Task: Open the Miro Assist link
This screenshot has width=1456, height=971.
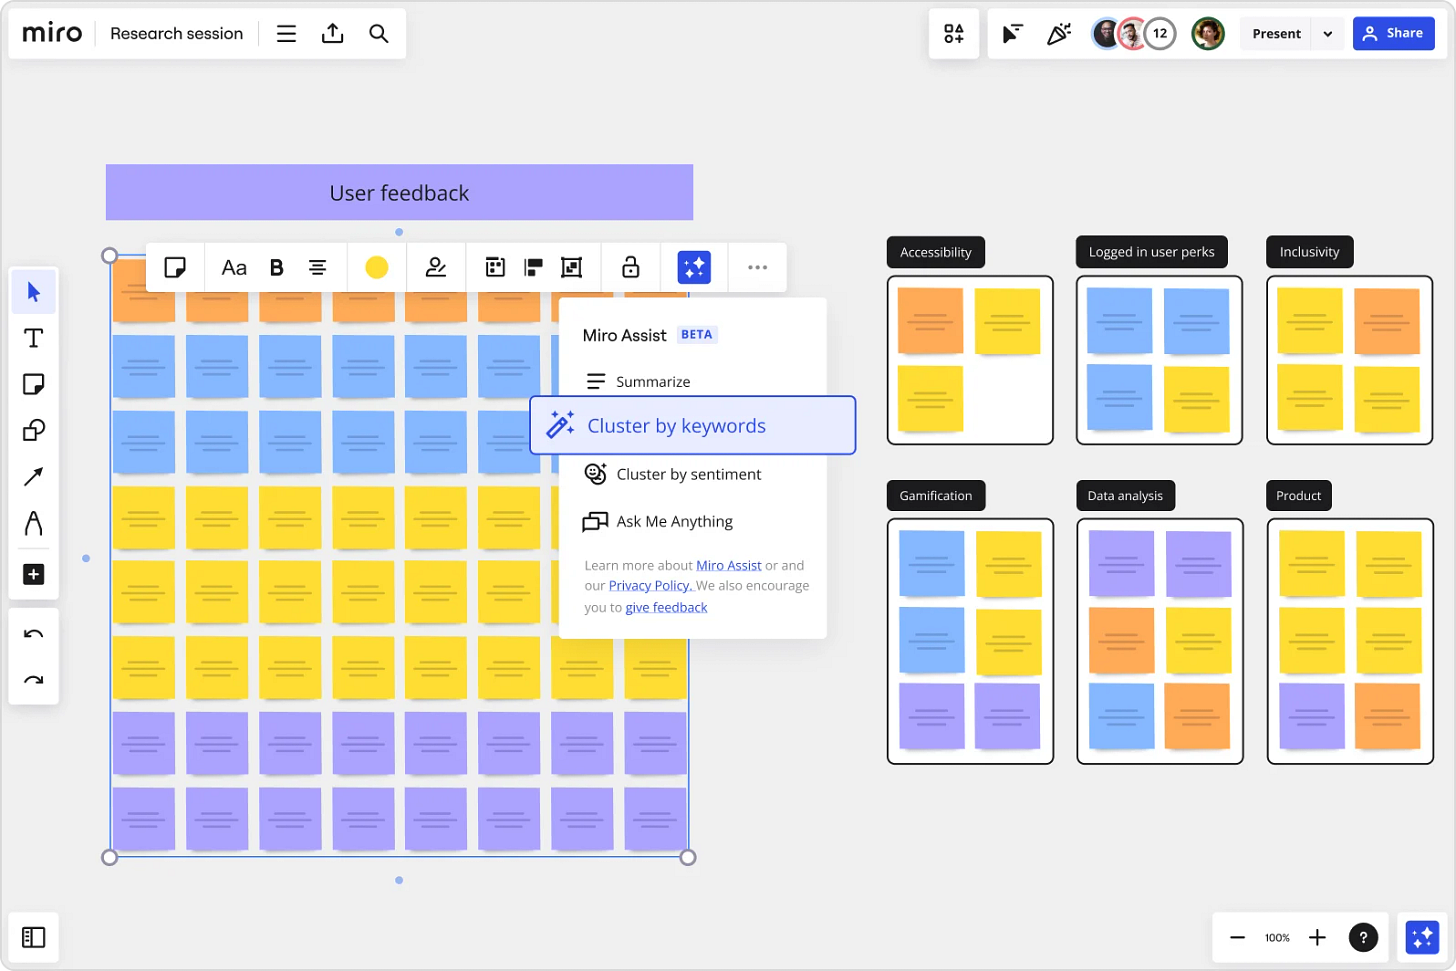Action: (x=728, y=565)
